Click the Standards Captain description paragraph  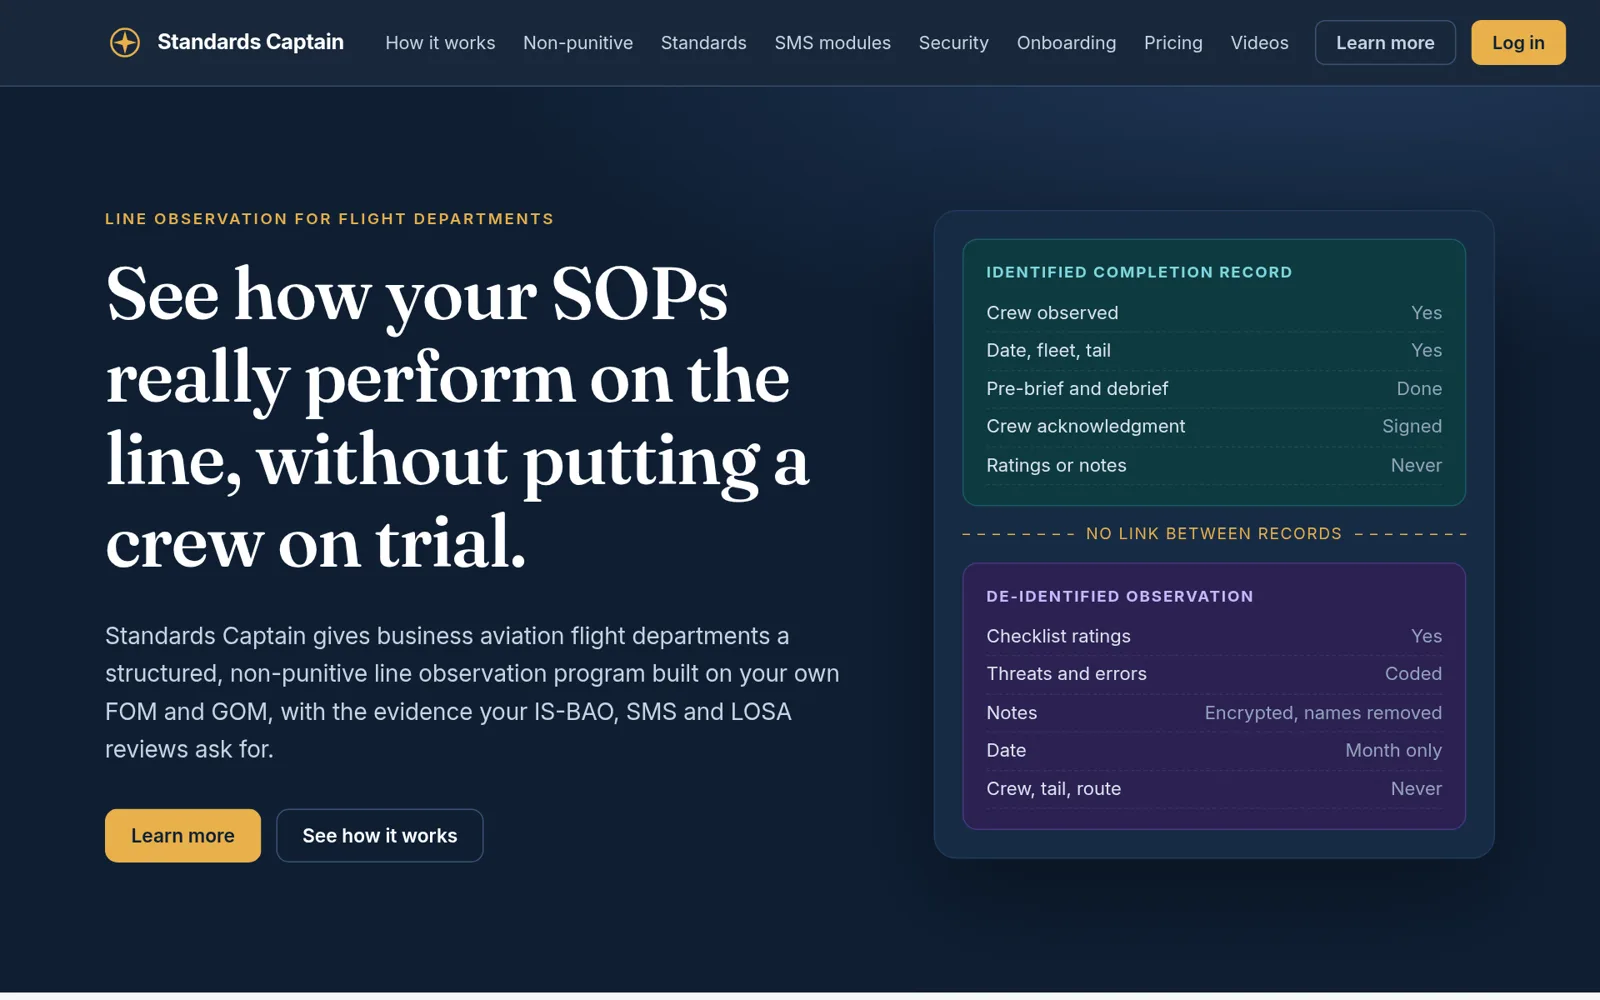click(x=472, y=692)
